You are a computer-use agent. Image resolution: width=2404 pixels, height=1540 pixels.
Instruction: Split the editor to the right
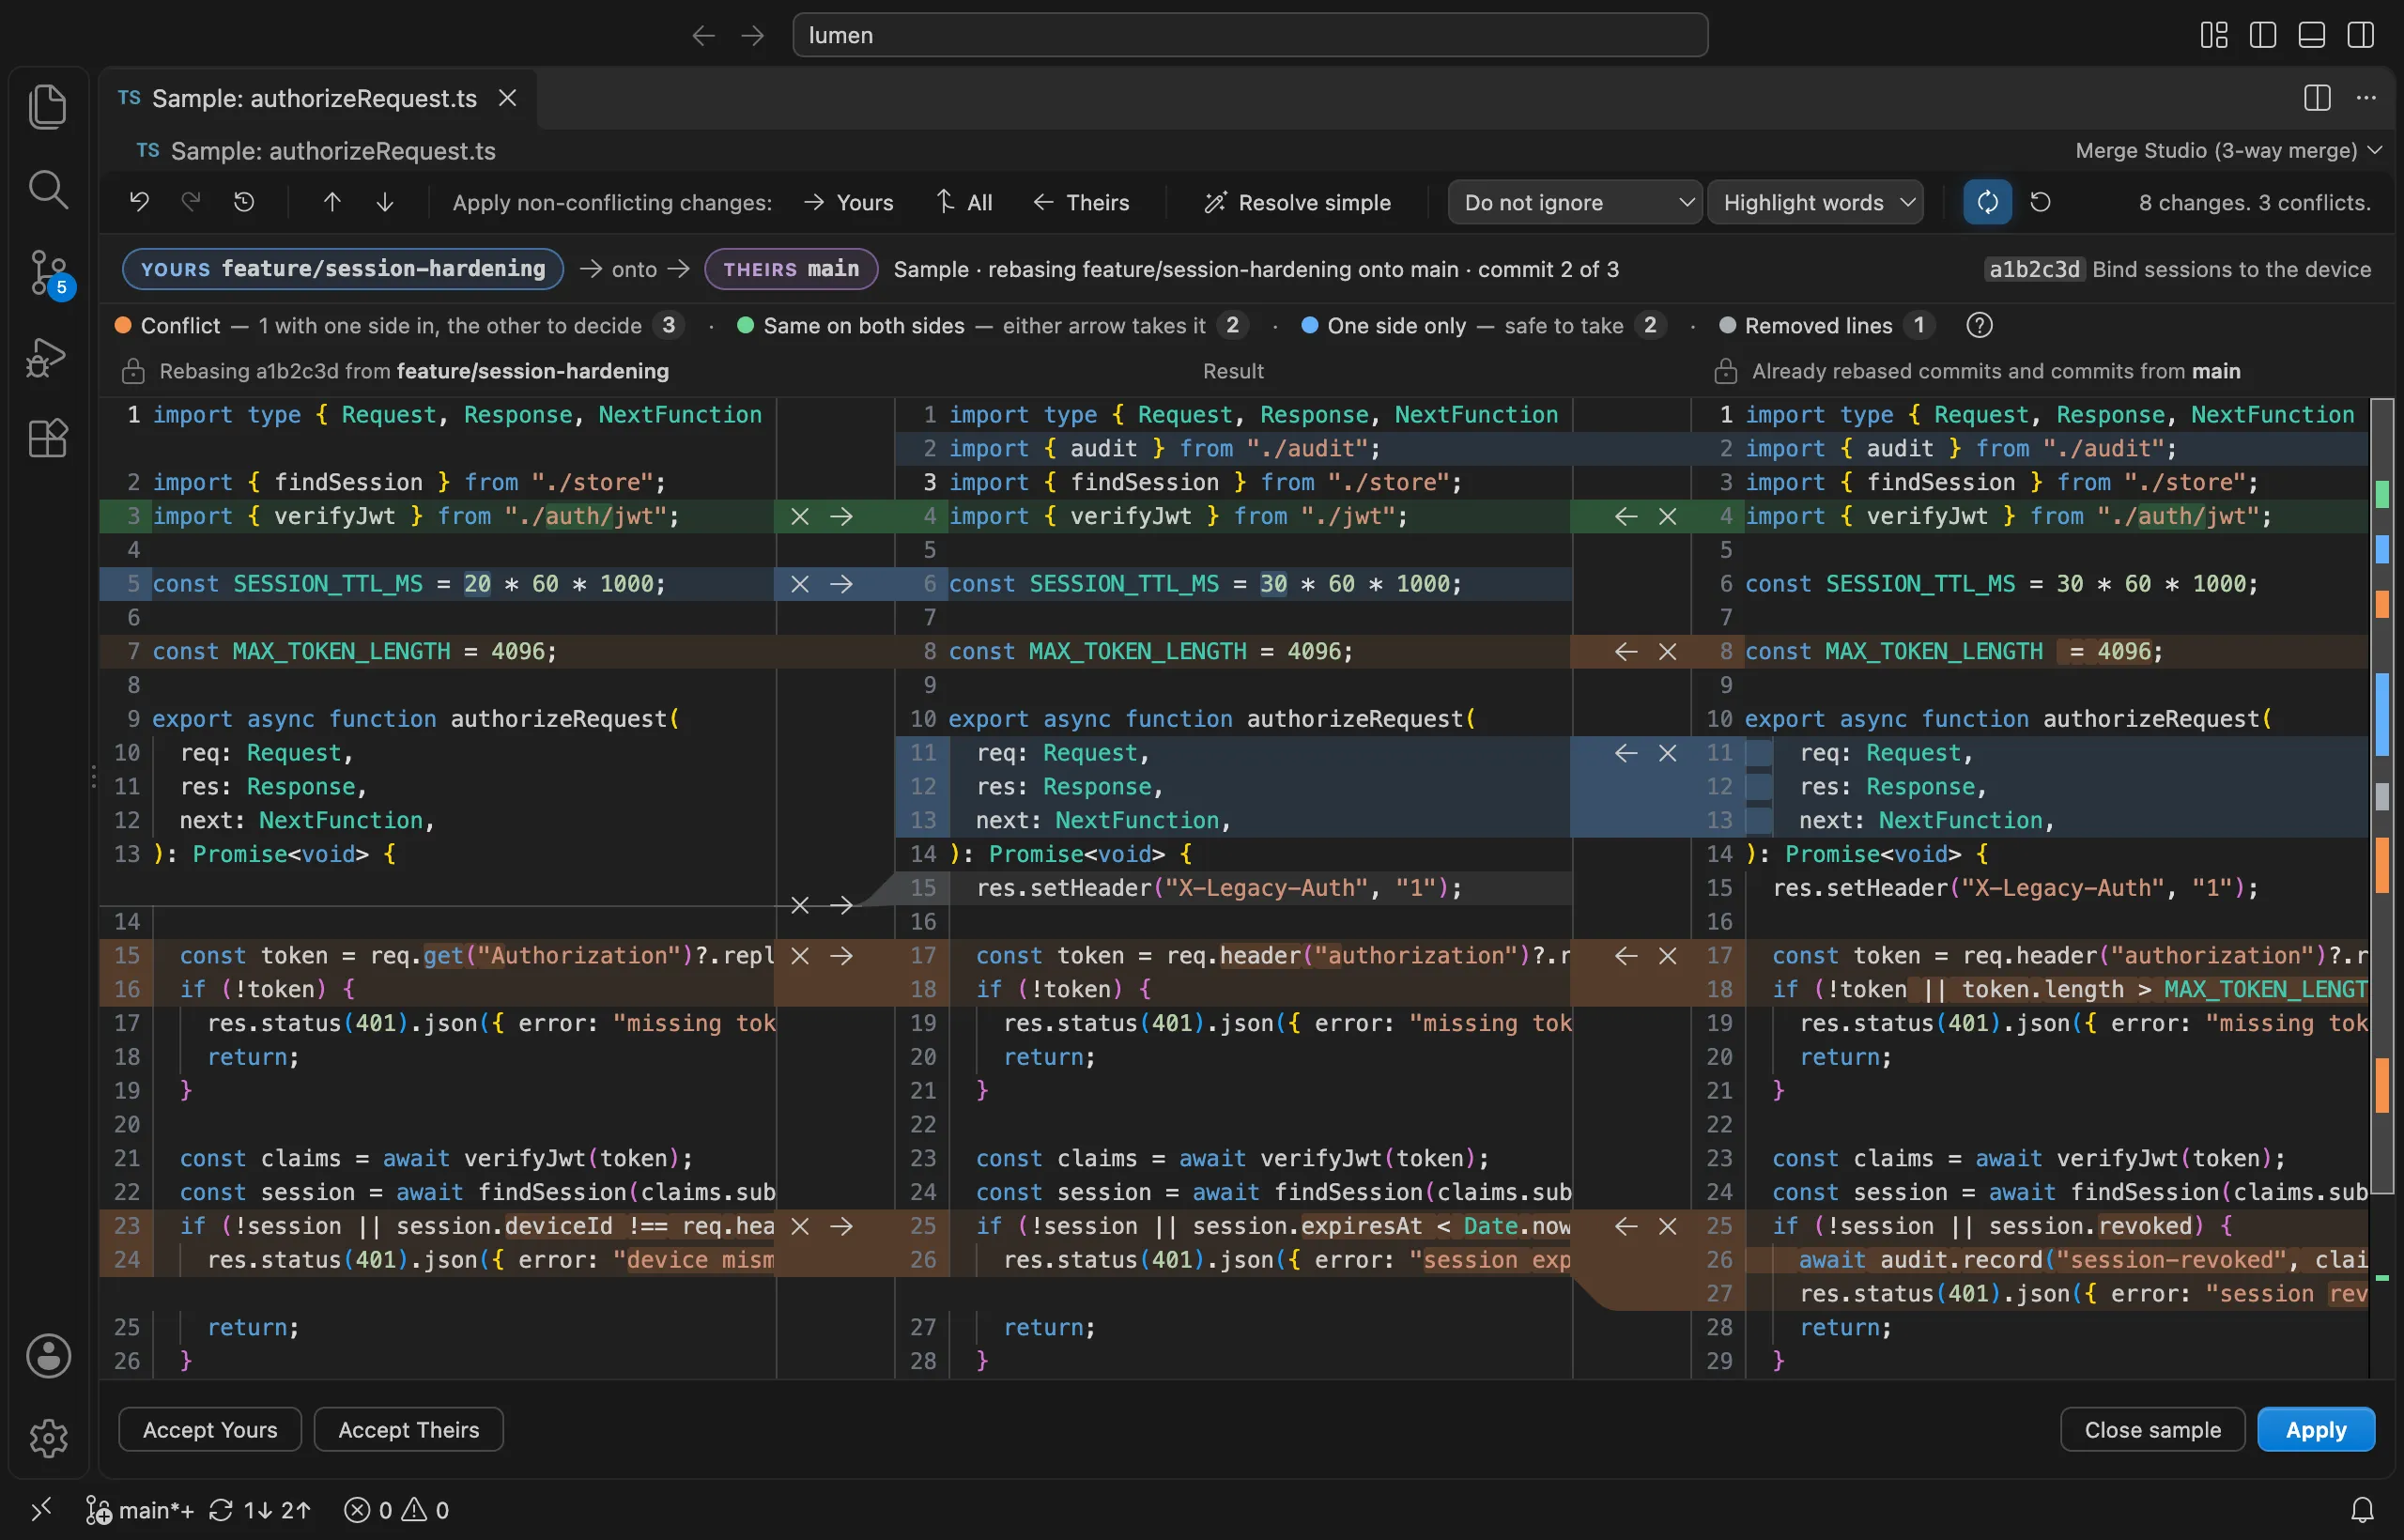coord(2317,98)
